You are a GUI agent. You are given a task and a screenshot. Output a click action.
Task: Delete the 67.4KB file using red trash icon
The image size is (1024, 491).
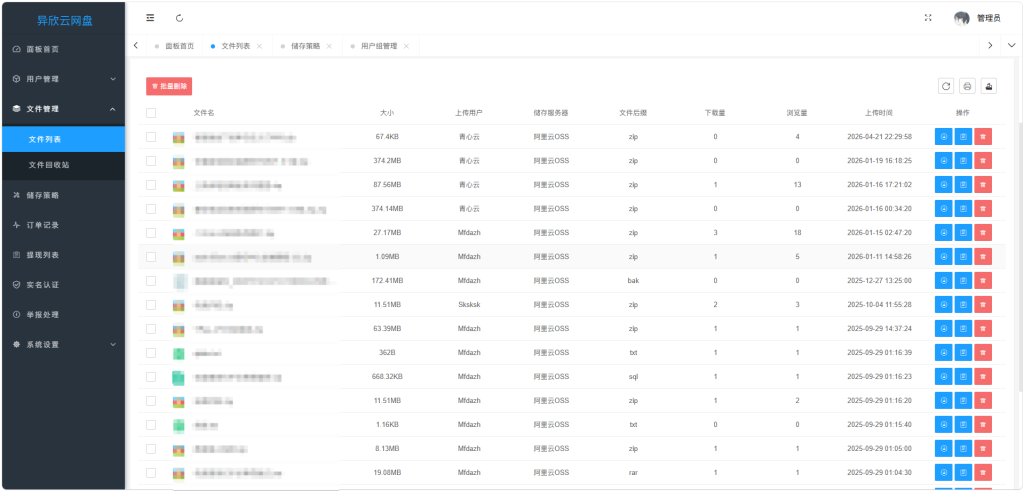coord(983,136)
